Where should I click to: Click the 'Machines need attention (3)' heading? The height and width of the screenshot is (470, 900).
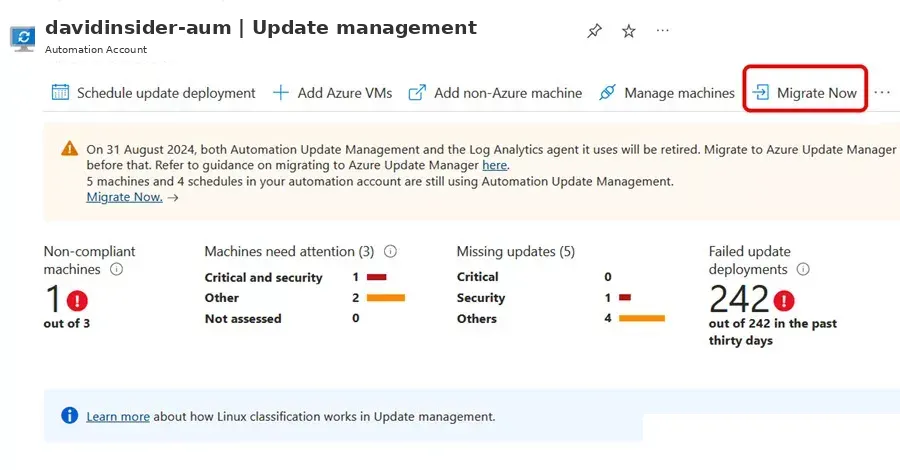tap(289, 251)
